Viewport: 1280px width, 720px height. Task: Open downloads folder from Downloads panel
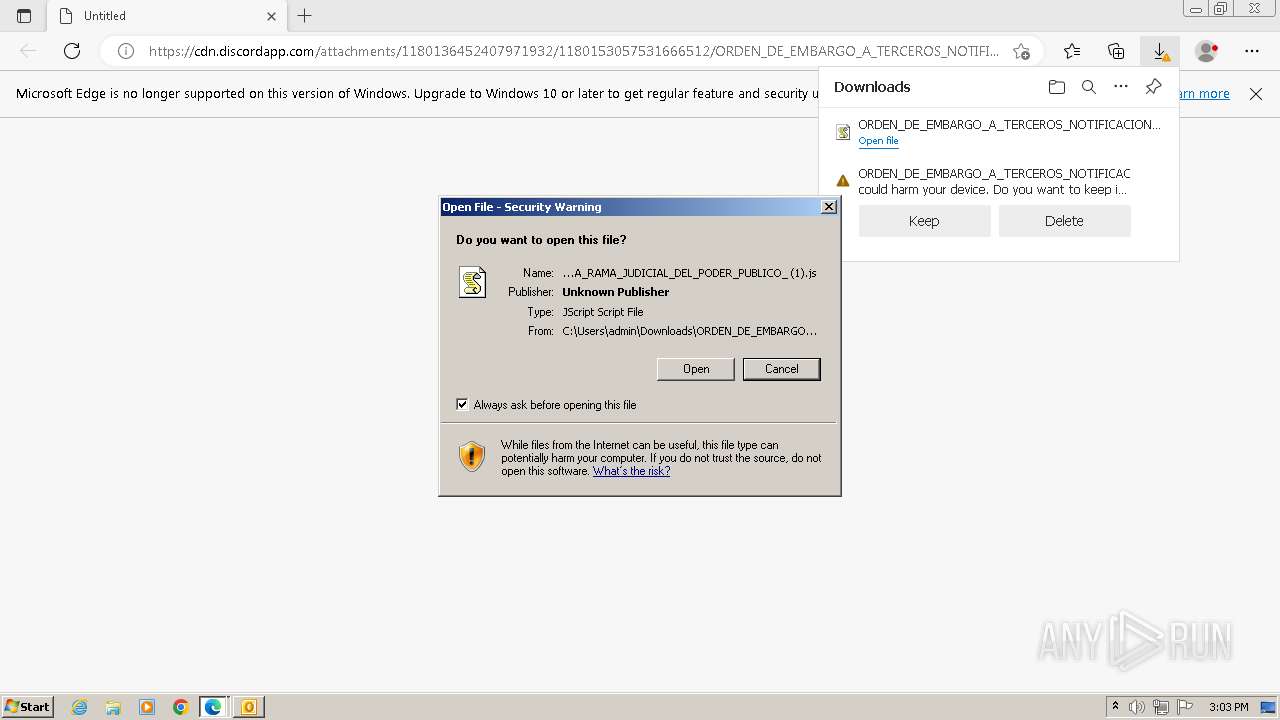[1057, 87]
